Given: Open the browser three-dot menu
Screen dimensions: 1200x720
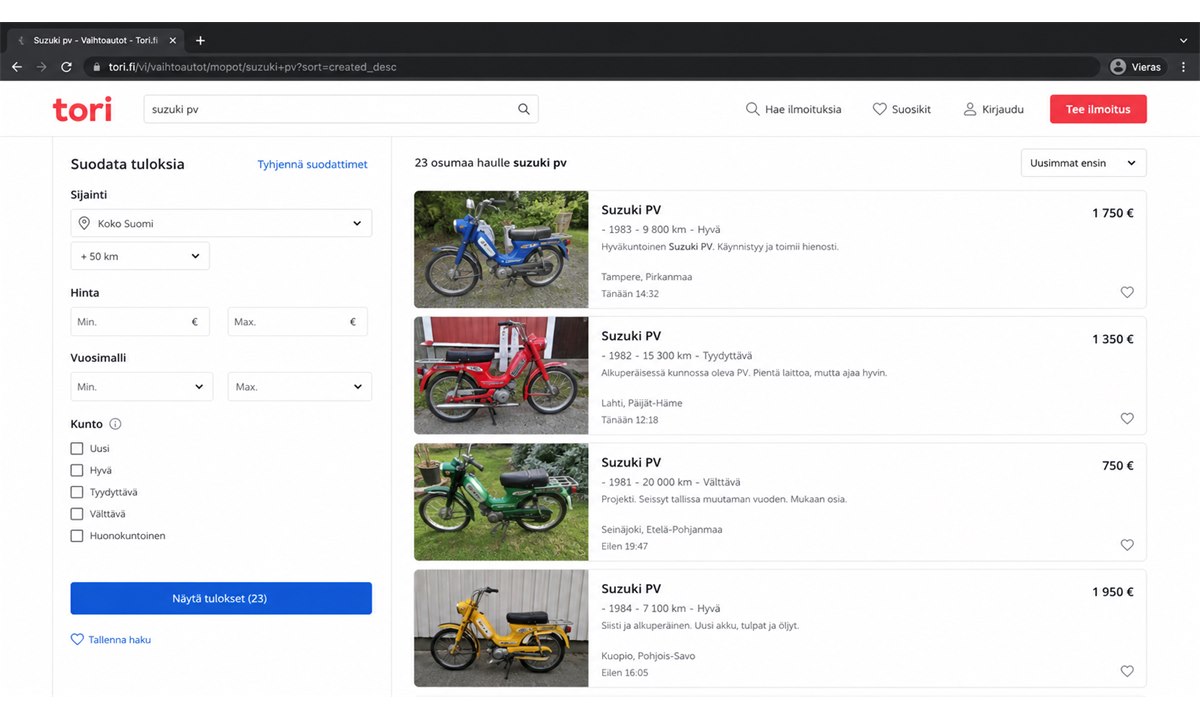Looking at the screenshot, I should tap(1183, 67).
